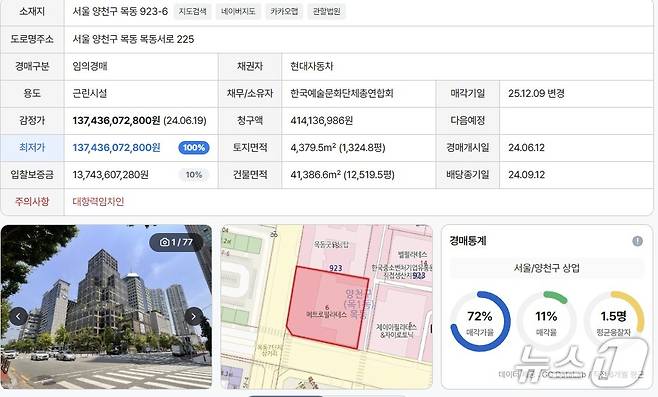This screenshot has height=397, width=658.
Task: Click the 대항력임차인 caution text
Action: pyautogui.click(x=98, y=201)
